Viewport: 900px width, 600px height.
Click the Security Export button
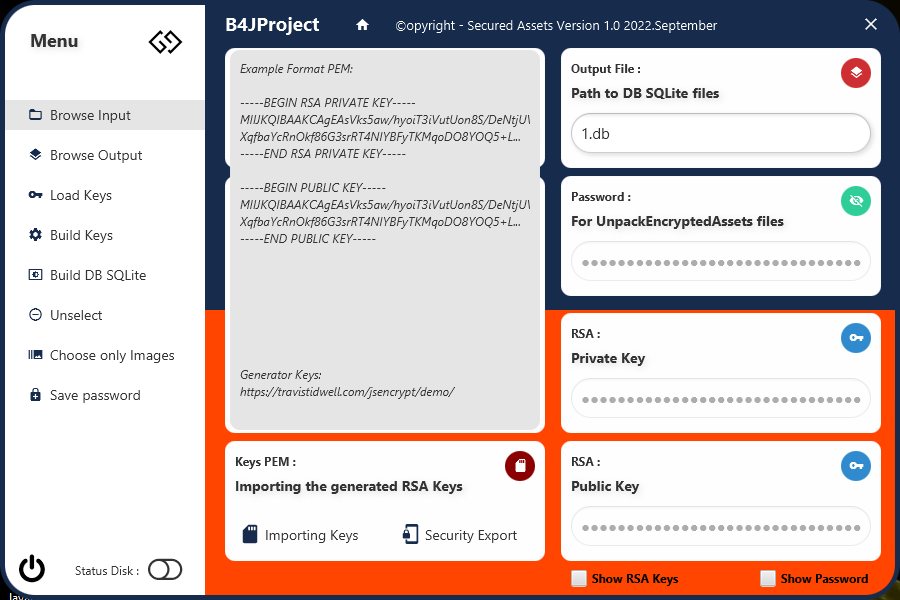460,535
